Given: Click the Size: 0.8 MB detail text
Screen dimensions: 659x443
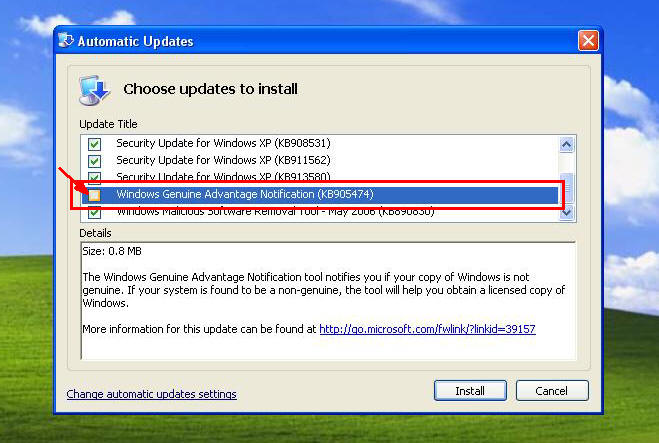Looking at the screenshot, I should coord(112,251).
